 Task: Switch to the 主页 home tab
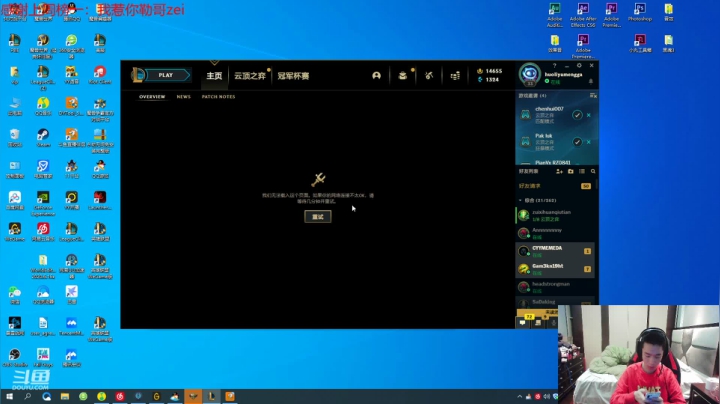(214, 76)
